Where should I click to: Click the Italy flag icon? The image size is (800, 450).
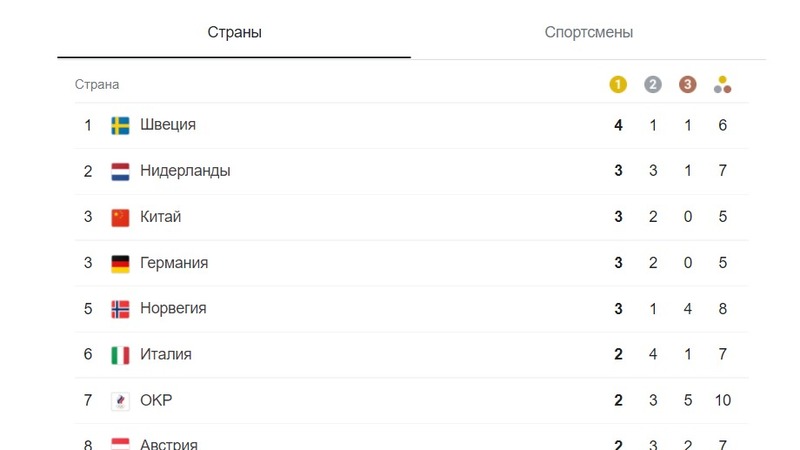pyautogui.click(x=120, y=355)
